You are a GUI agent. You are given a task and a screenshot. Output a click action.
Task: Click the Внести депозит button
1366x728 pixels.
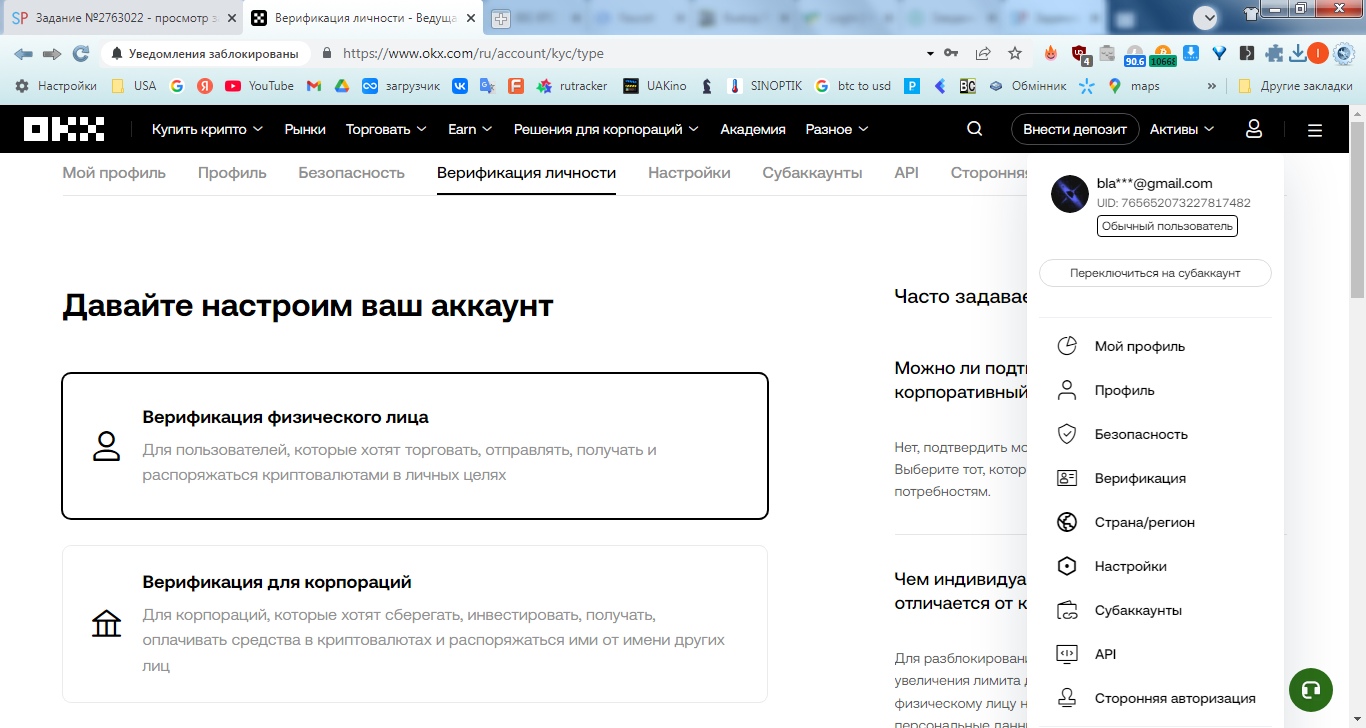click(x=1075, y=129)
